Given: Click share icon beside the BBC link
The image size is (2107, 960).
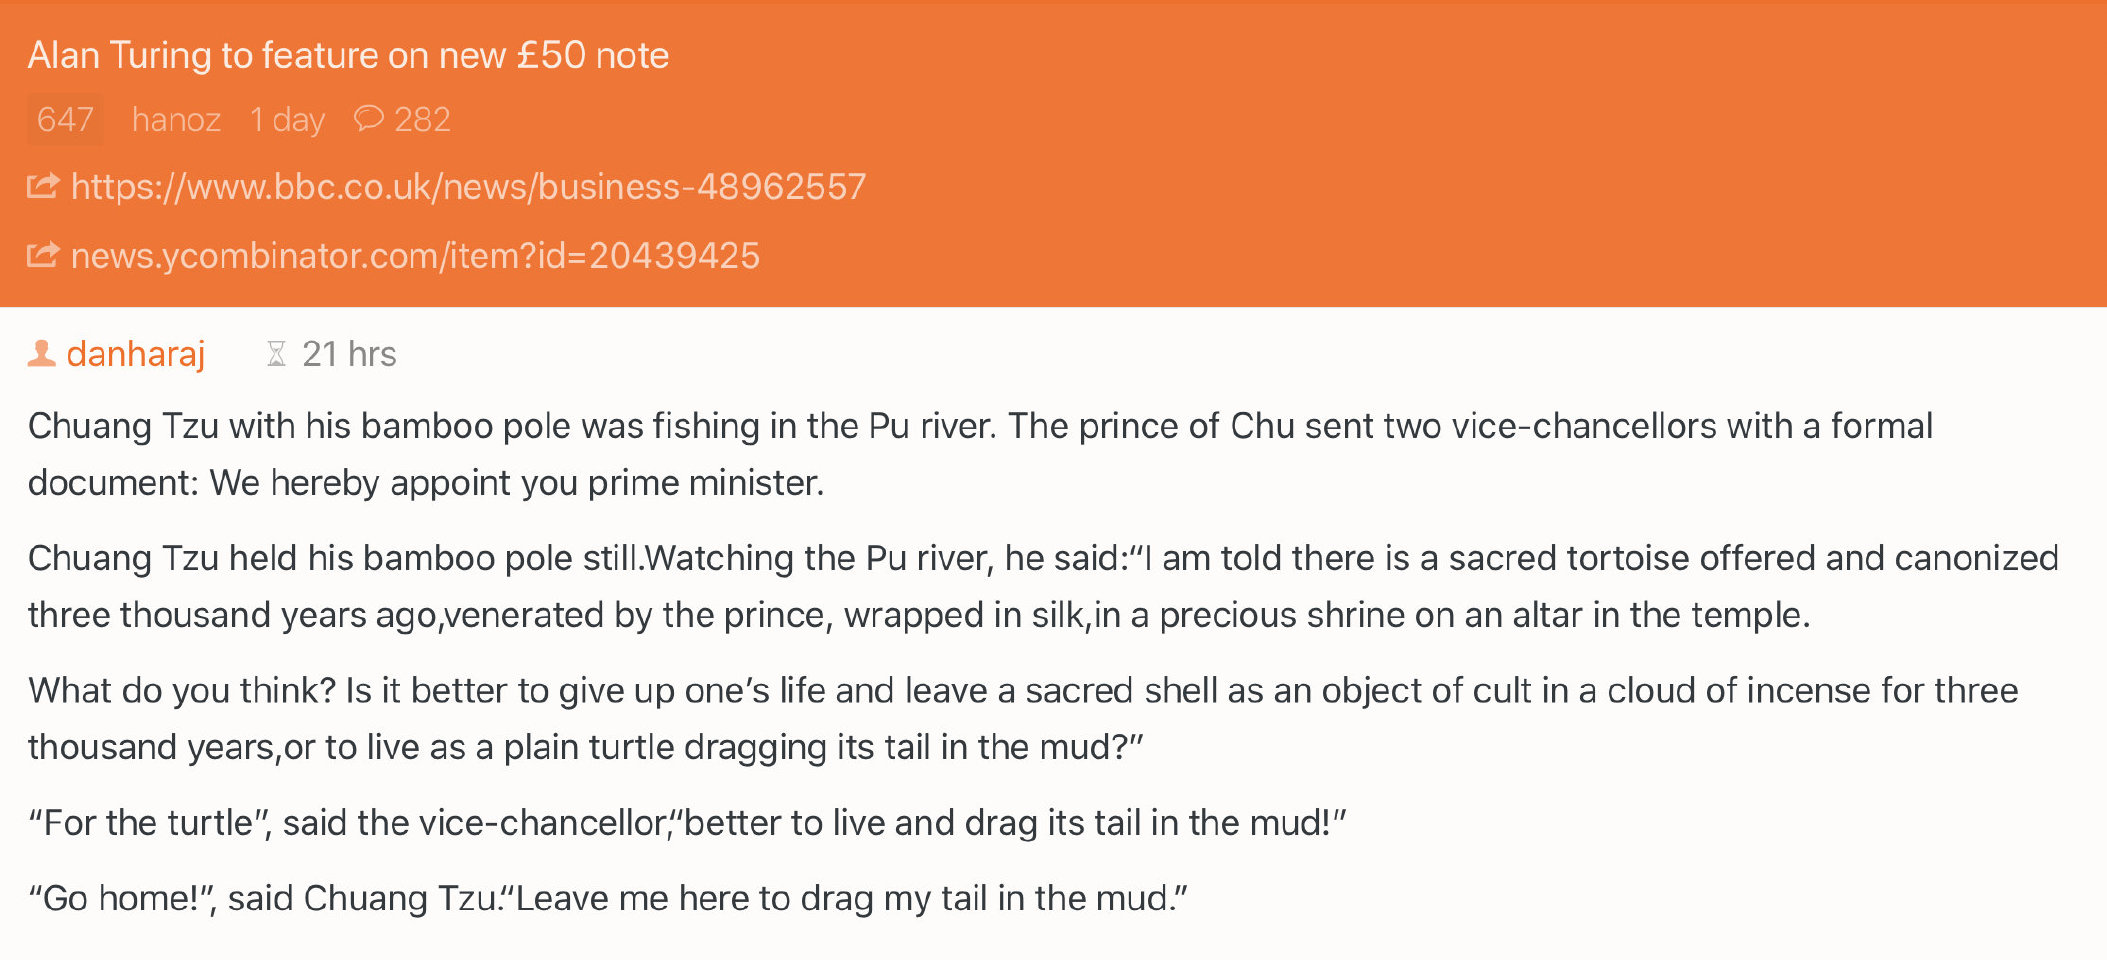Looking at the screenshot, I should point(43,186).
